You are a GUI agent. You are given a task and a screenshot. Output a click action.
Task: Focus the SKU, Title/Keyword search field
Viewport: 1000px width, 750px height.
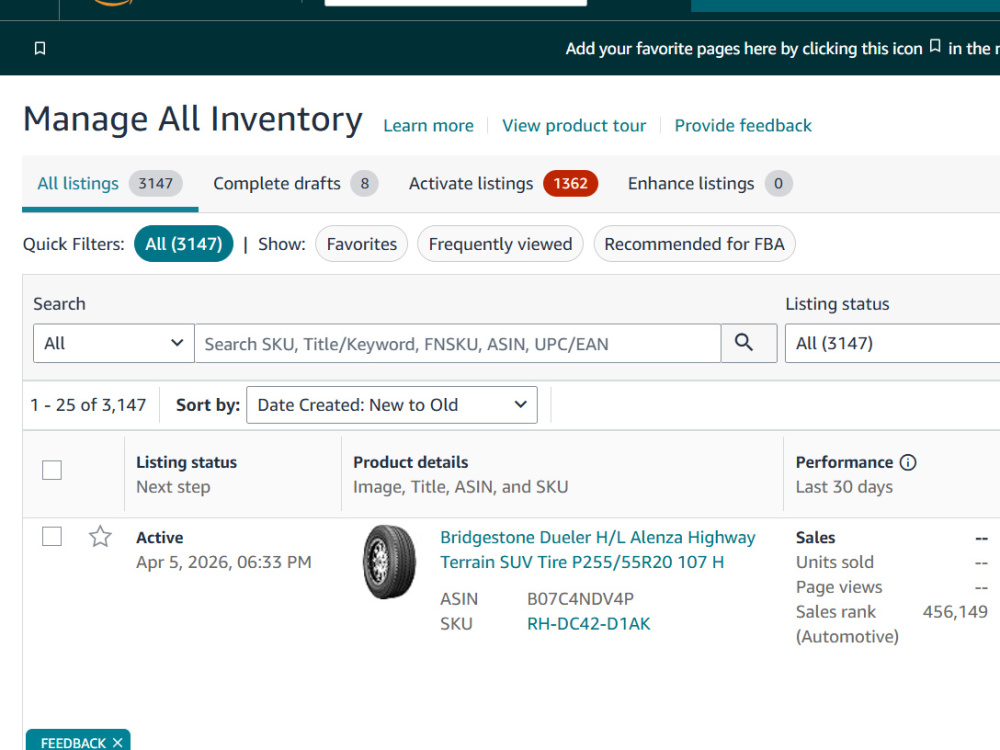click(x=457, y=344)
